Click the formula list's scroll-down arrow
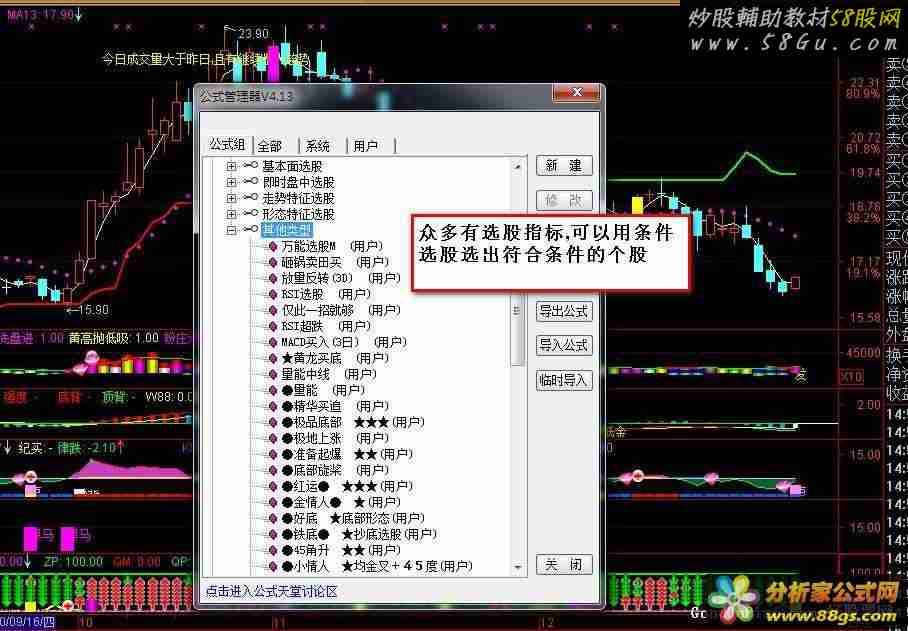Viewport: 908px width, 631px height. pyautogui.click(x=518, y=568)
